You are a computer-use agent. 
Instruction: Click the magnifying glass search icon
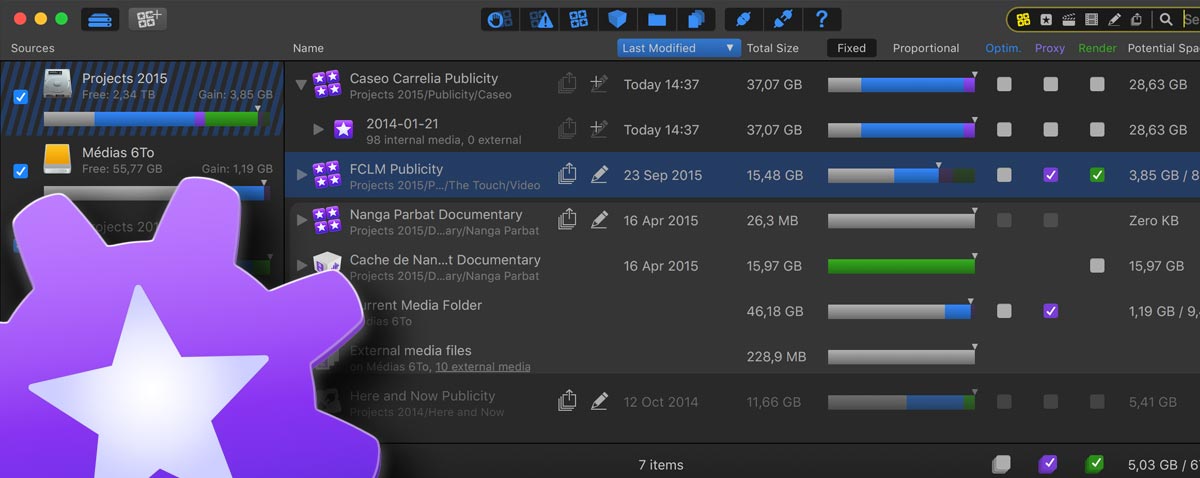[x=1166, y=19]
